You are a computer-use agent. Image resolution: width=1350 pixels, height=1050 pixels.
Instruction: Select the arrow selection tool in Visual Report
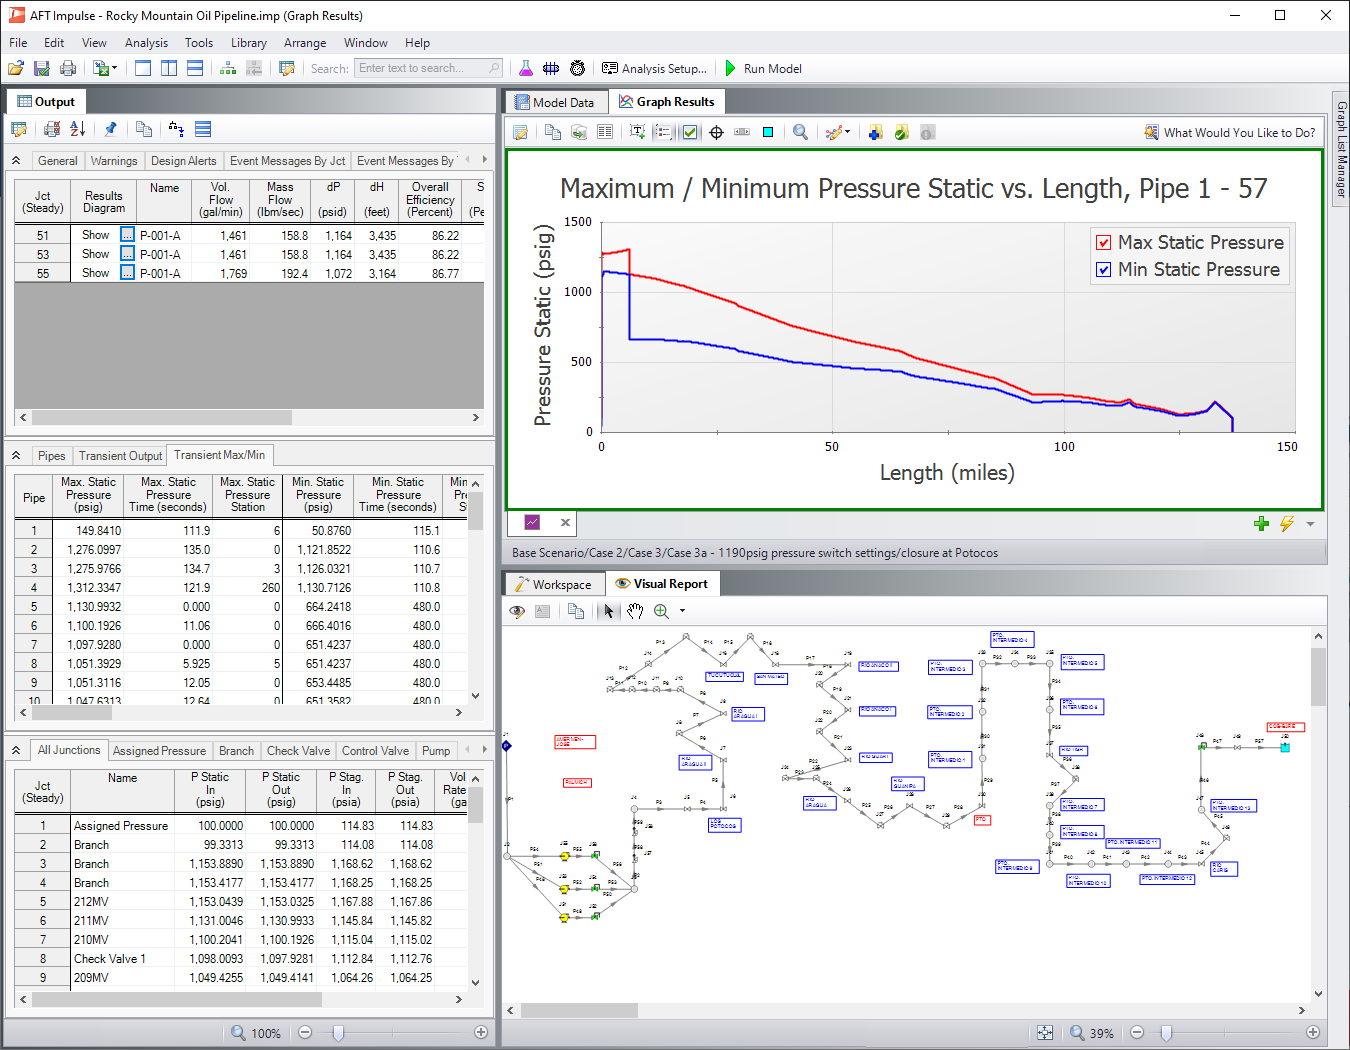tap(608, 611)
